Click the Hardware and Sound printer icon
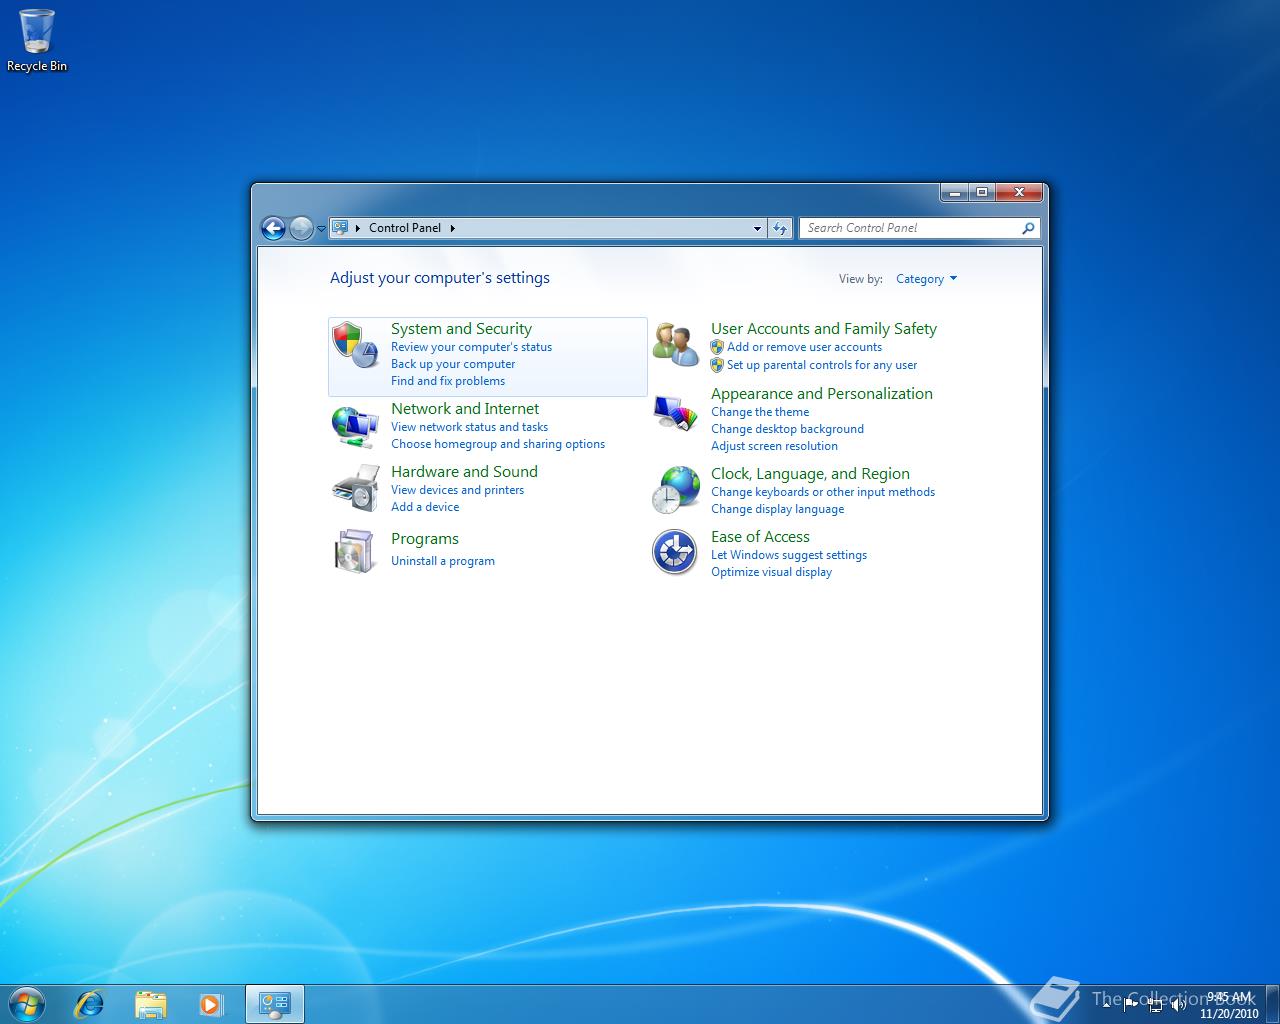This screenshot has width=1280, height=1024. 355,488
